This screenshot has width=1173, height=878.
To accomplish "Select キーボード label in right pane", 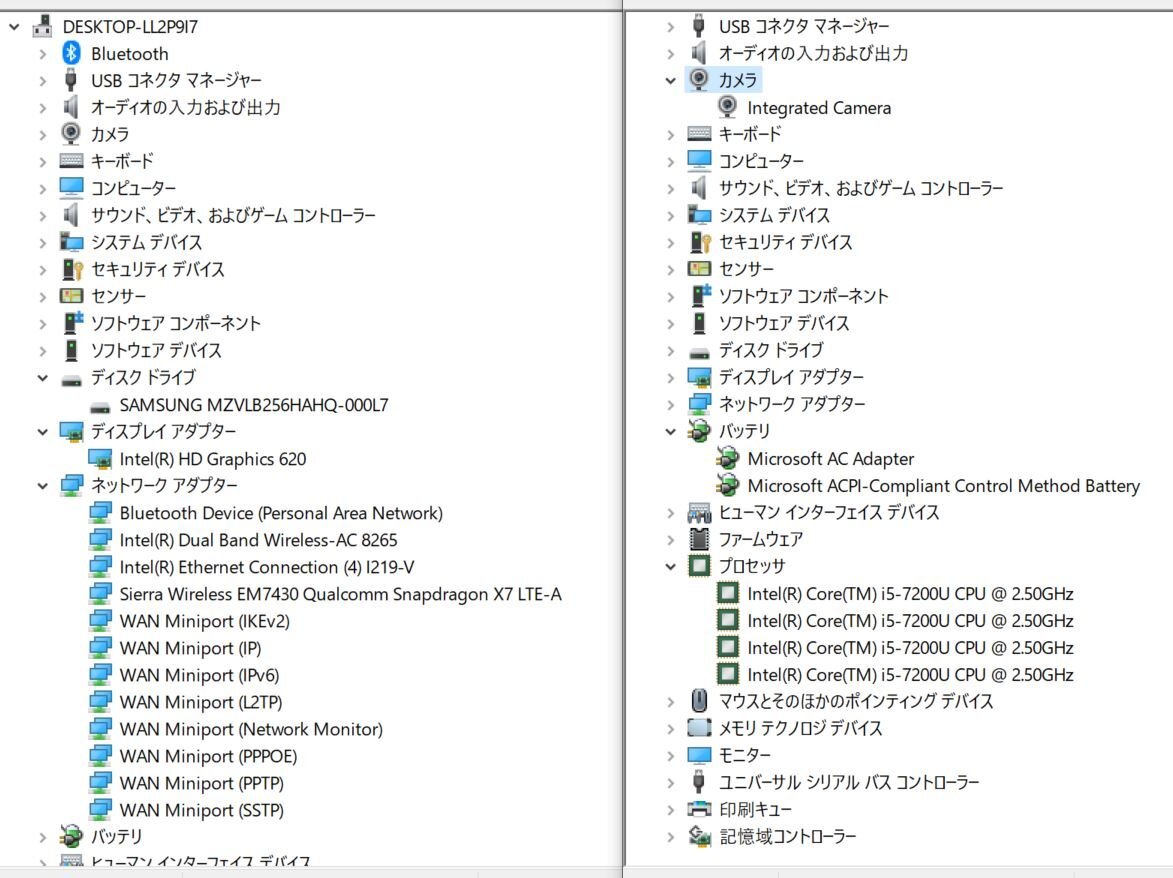I will 750,134.
